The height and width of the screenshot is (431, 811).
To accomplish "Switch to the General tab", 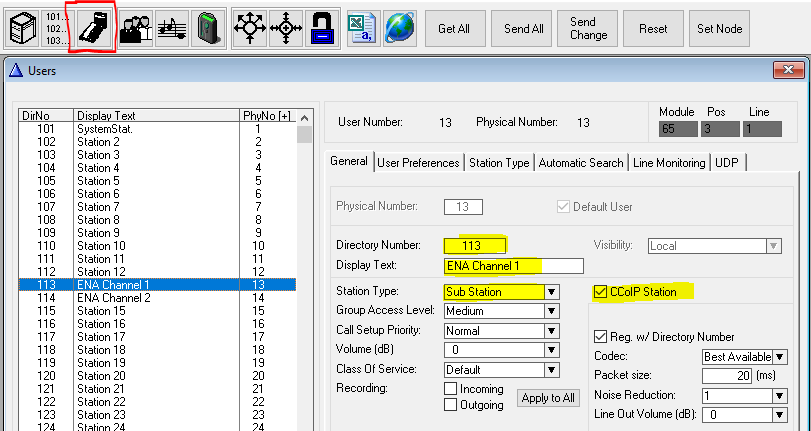I will pyautogui.click(x=349, y=161).
